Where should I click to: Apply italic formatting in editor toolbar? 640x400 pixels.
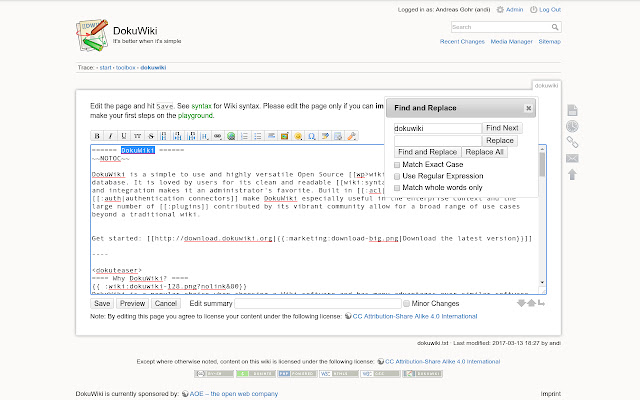tap(110, 136)
